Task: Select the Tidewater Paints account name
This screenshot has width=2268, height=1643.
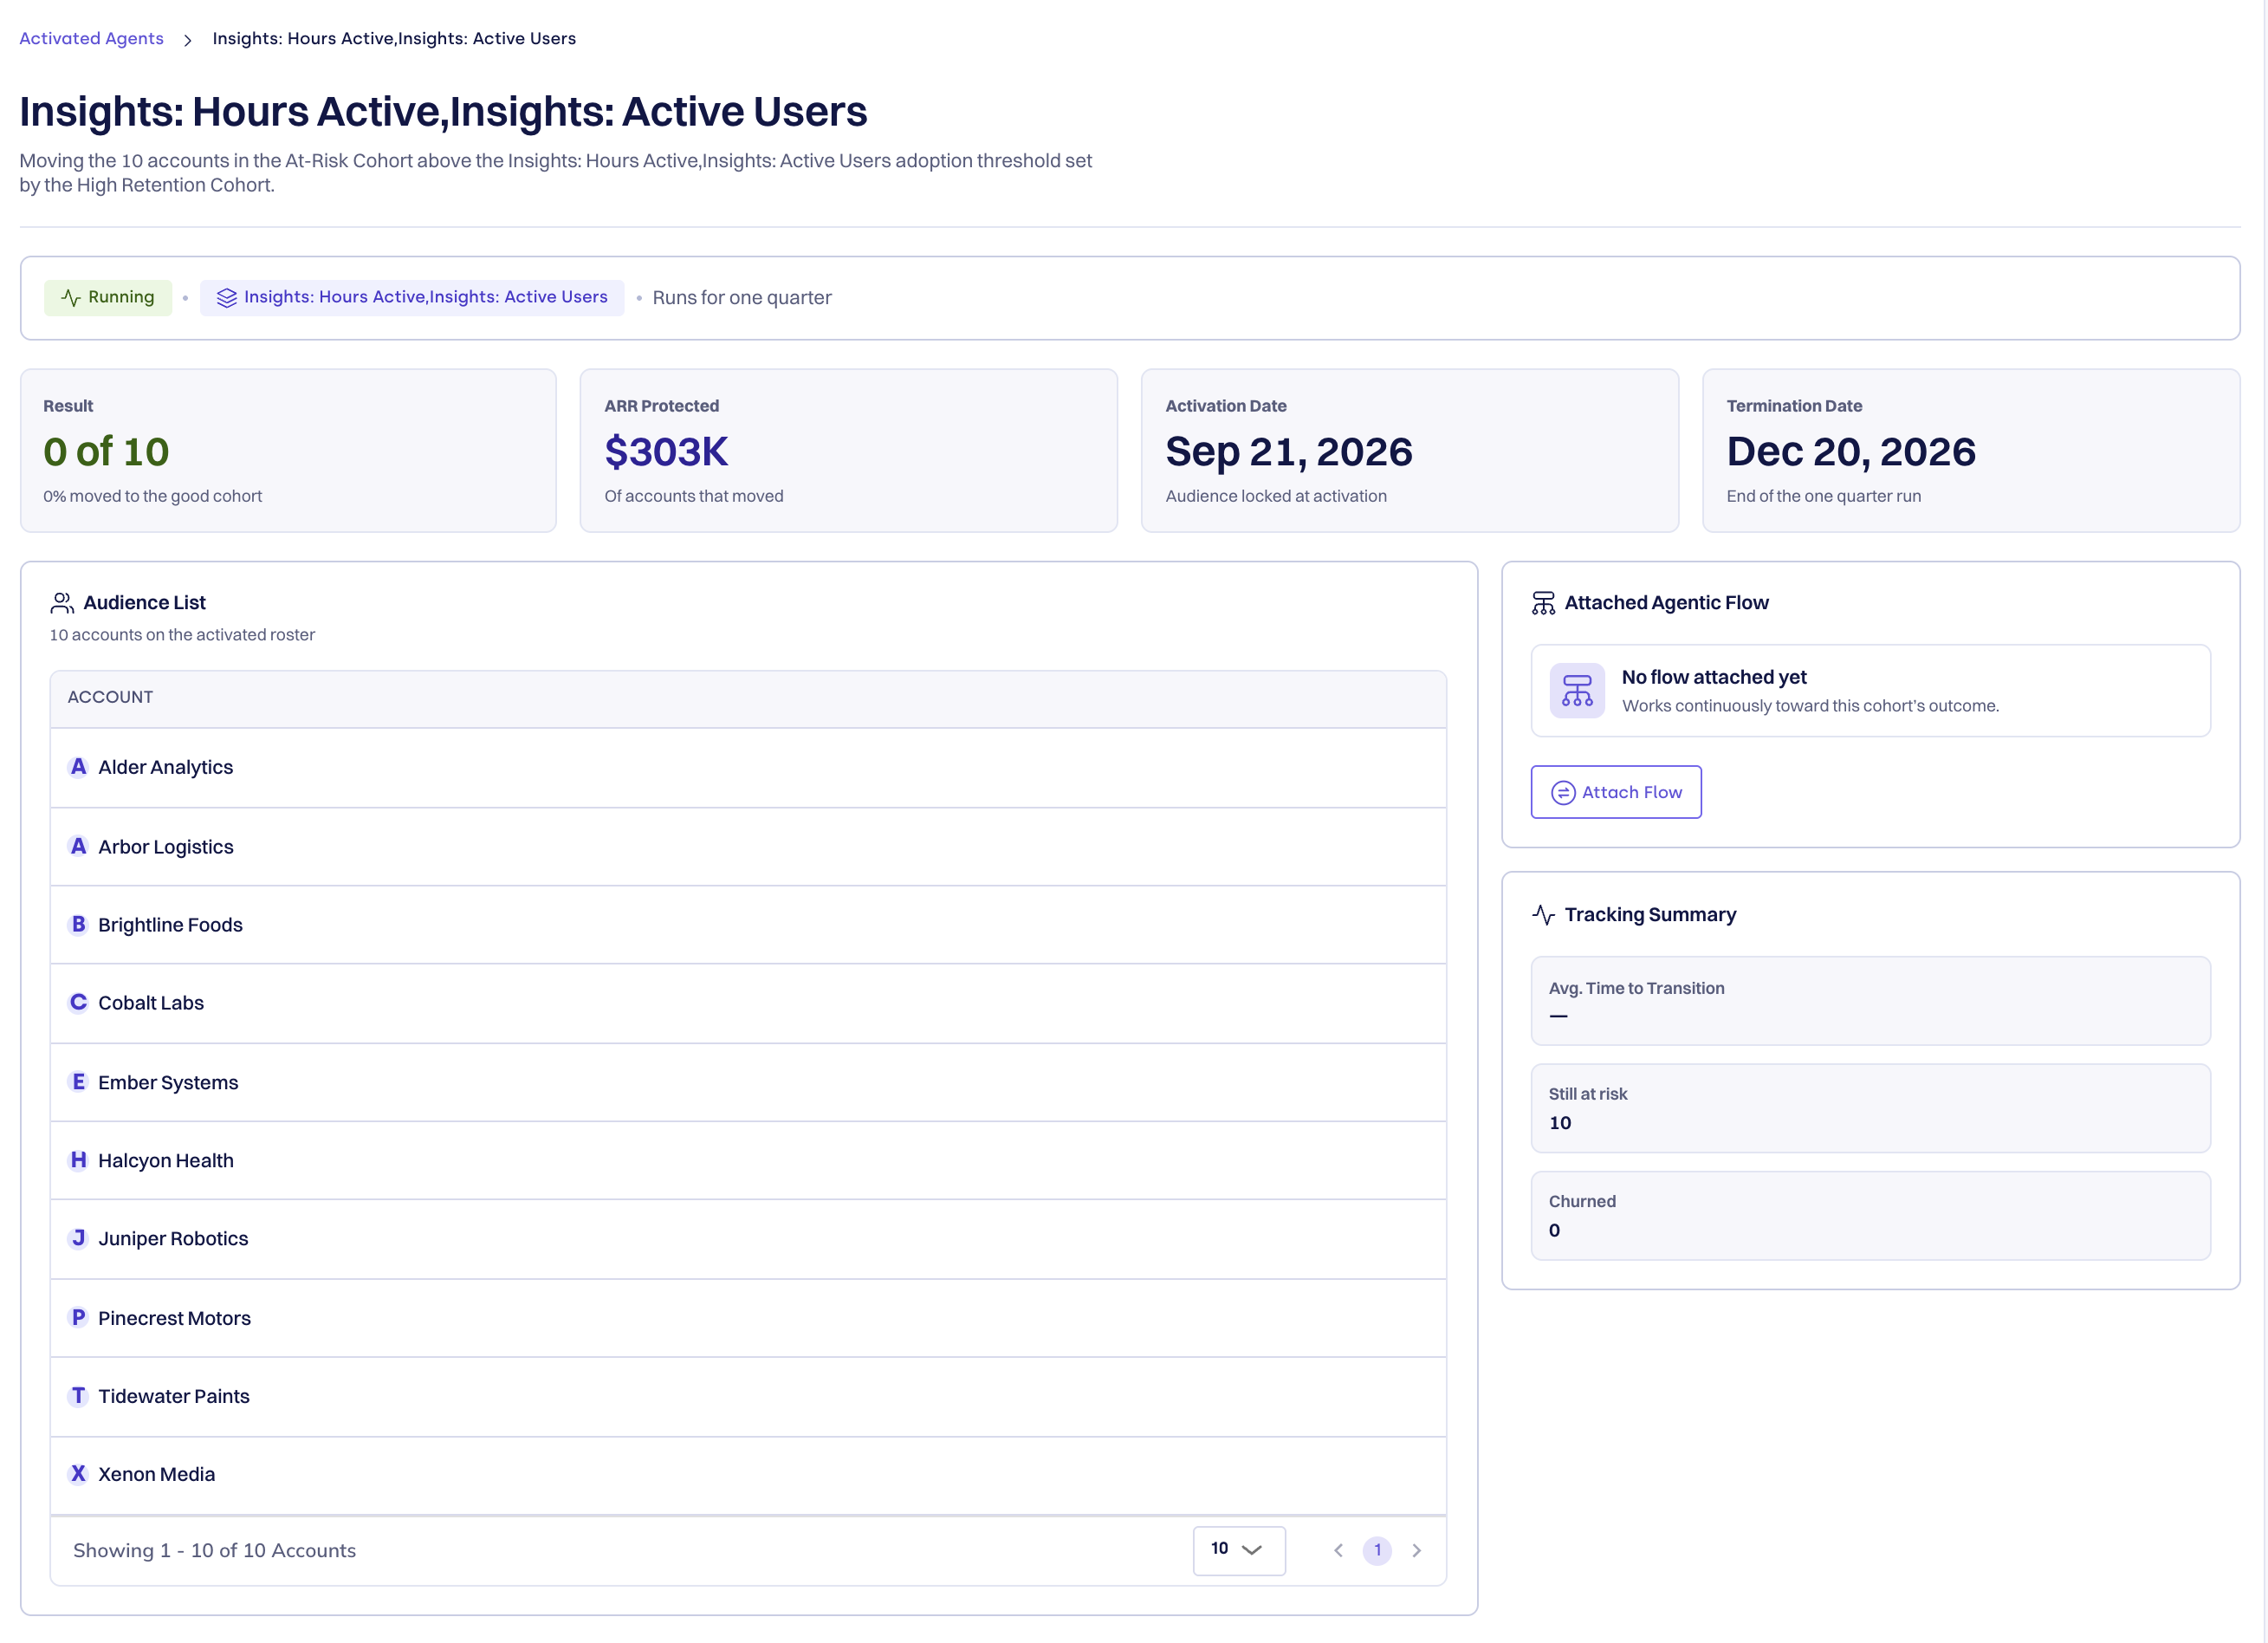Action: pos(174,1396)
